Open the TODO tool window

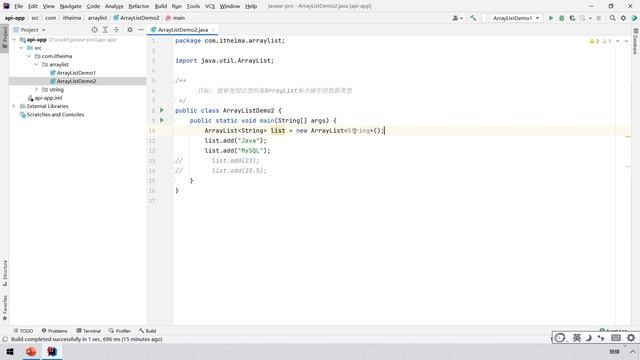(23, 331)
